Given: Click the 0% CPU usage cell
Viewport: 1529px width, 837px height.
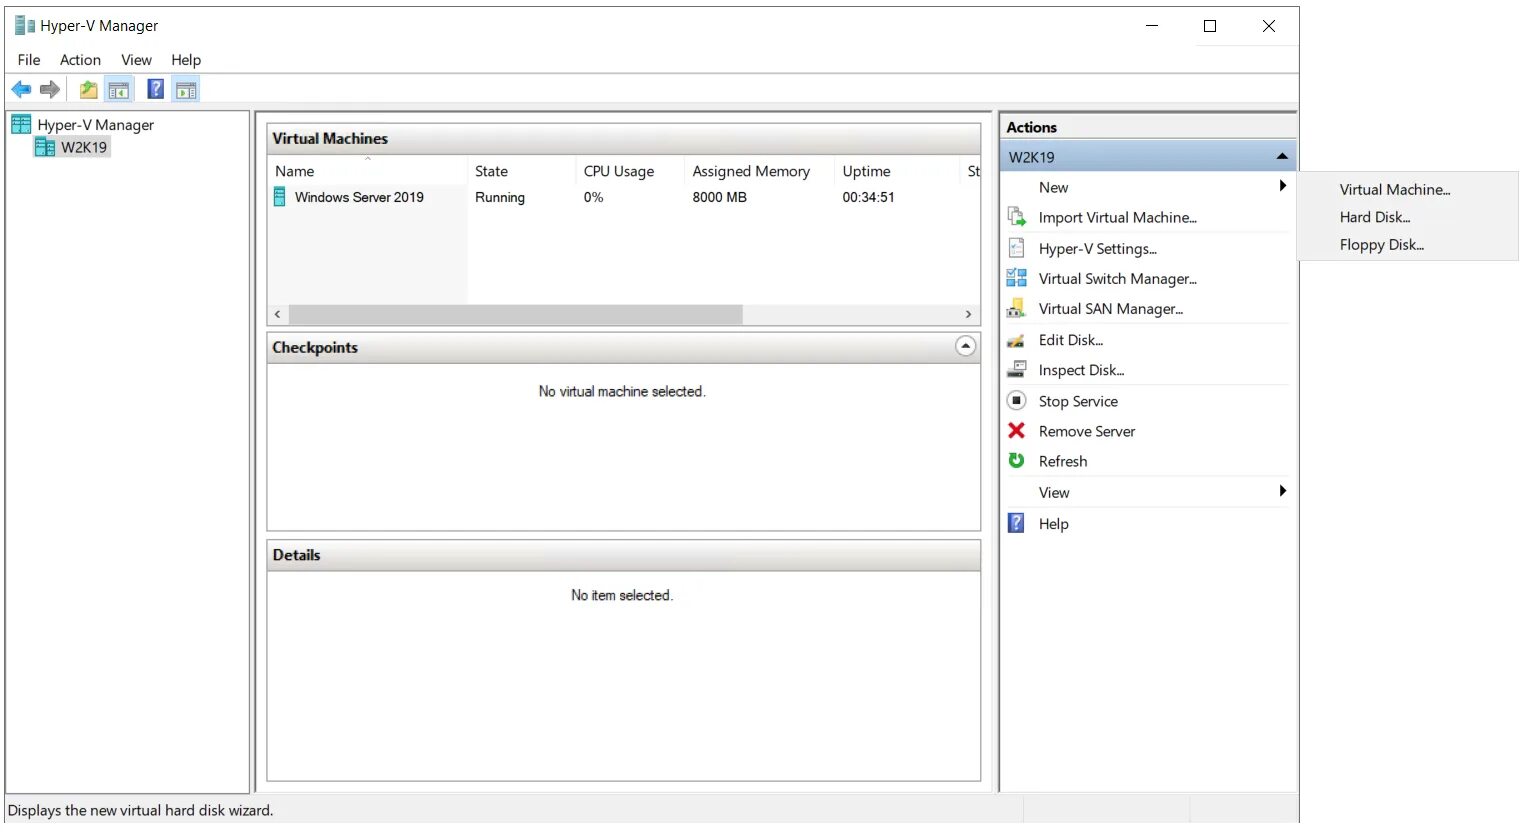Looking at the screenshot, I should [x=593, y=197].
